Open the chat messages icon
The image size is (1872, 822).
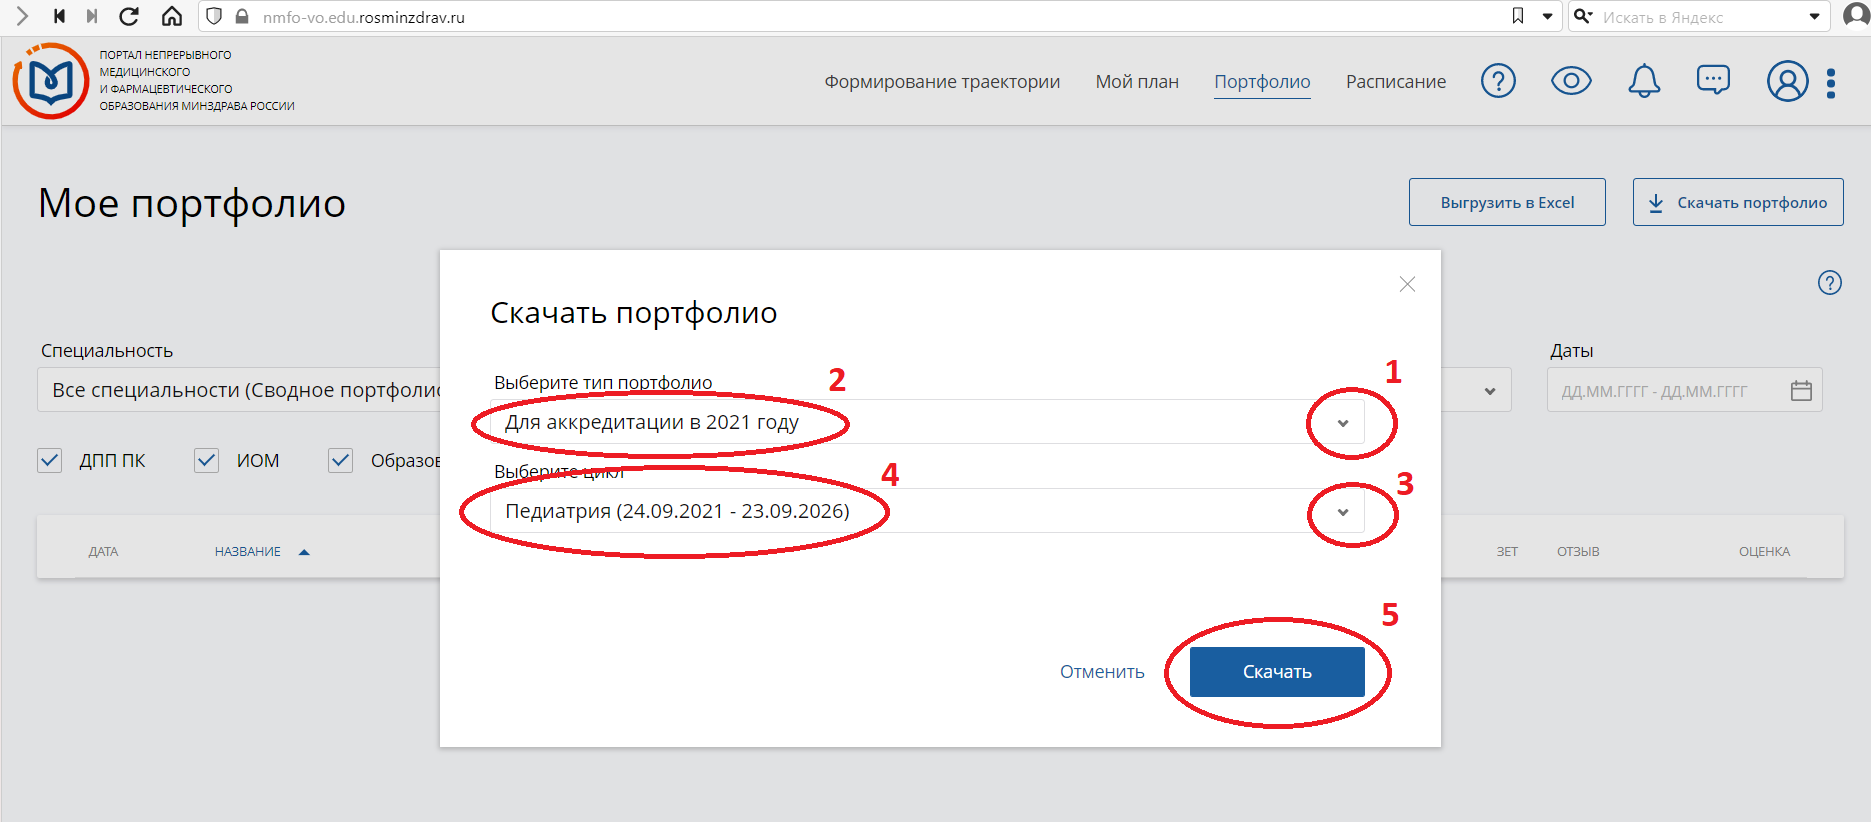click(x=1713, y=80)
